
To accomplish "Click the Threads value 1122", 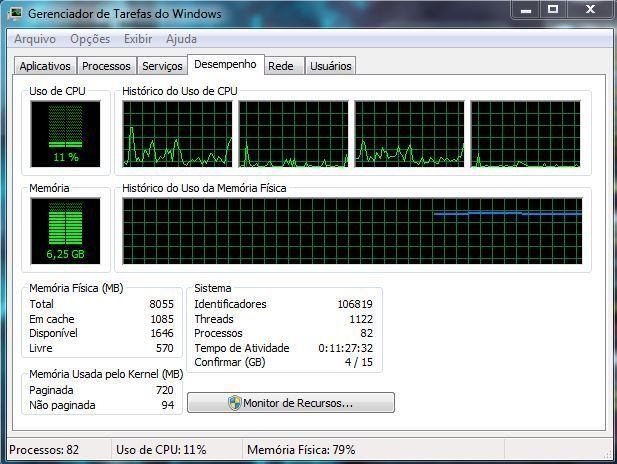I will pos(361,319).
